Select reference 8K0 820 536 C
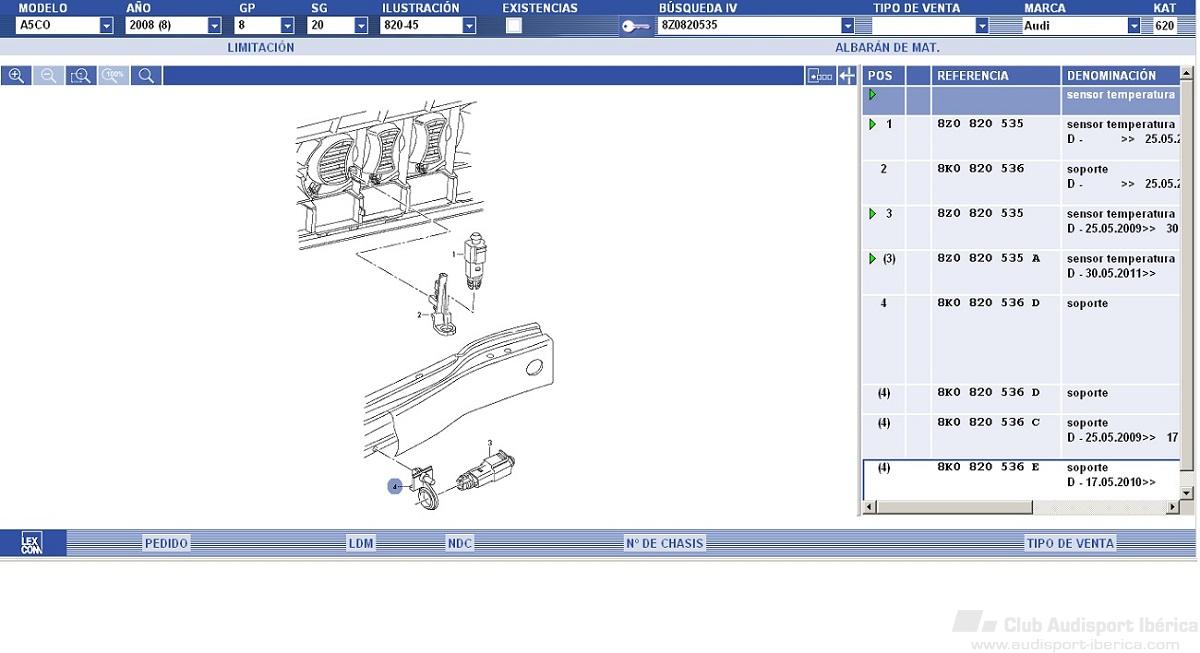The height and width of the screenshot is (653, 1200). [x=989, y=422]
